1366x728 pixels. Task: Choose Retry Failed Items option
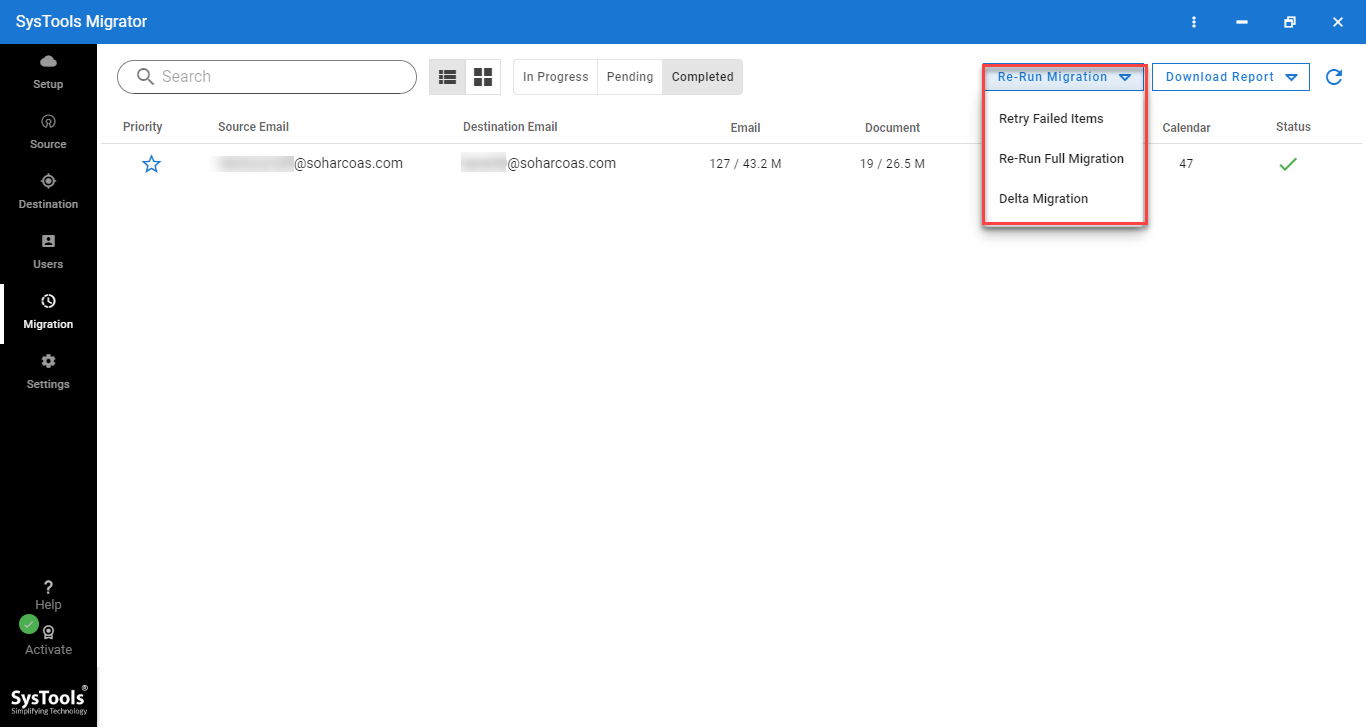[1051, 119]
